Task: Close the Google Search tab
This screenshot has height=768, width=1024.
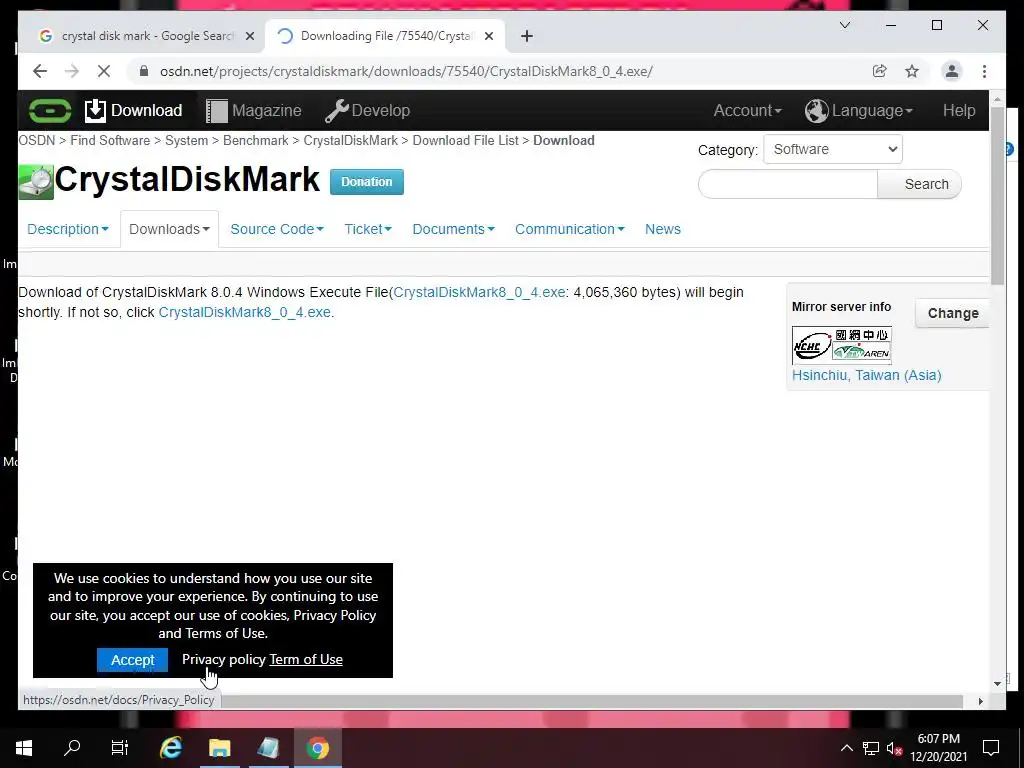Action: (249, 36)
